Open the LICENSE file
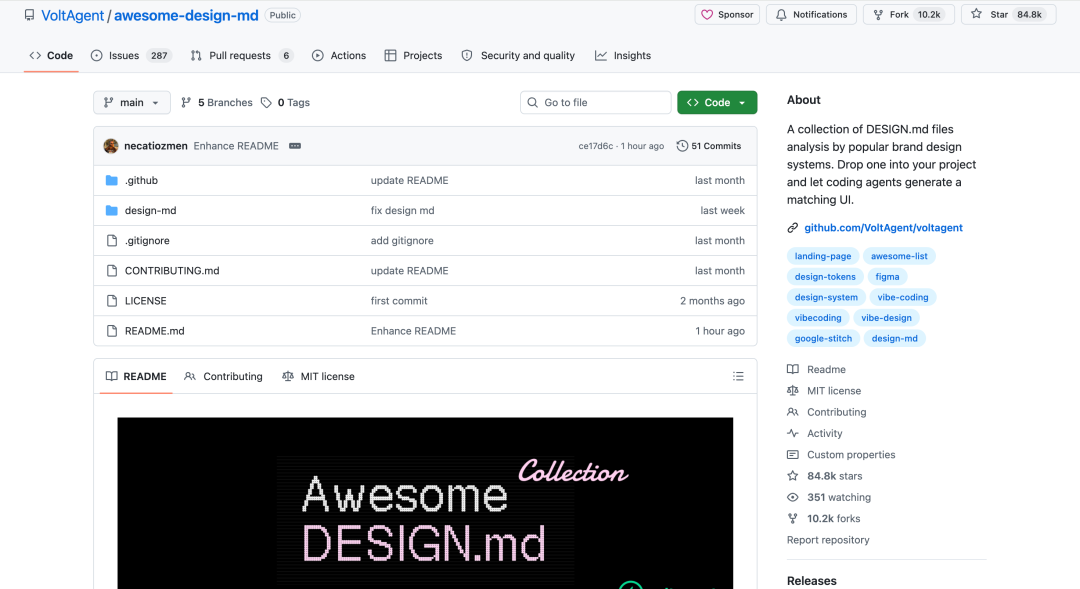Screen dimensions: 1080x589 145,301
